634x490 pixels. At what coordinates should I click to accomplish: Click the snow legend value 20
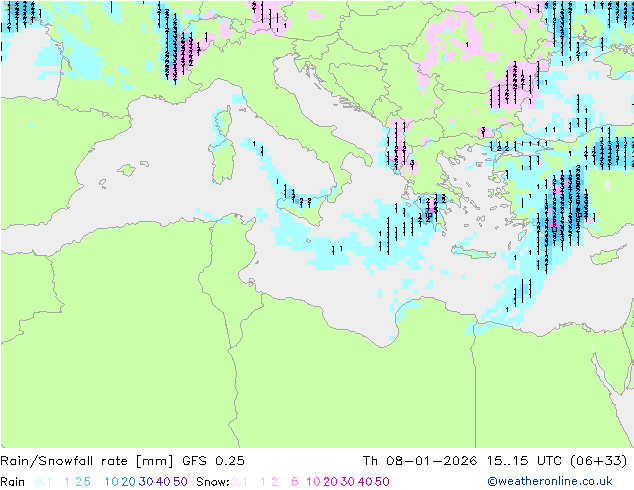[x=330, y=482]
